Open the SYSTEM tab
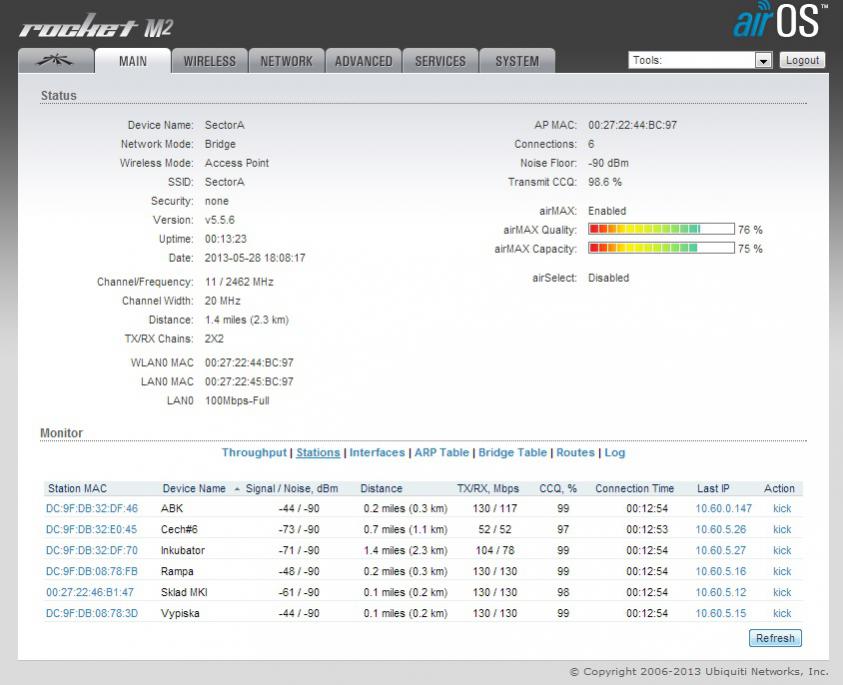843x685 pixels. 517,61
